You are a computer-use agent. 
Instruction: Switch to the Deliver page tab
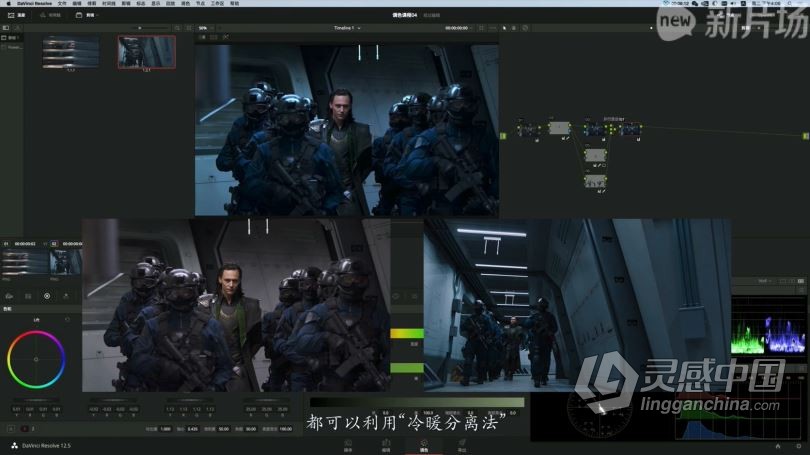[462, 446]
